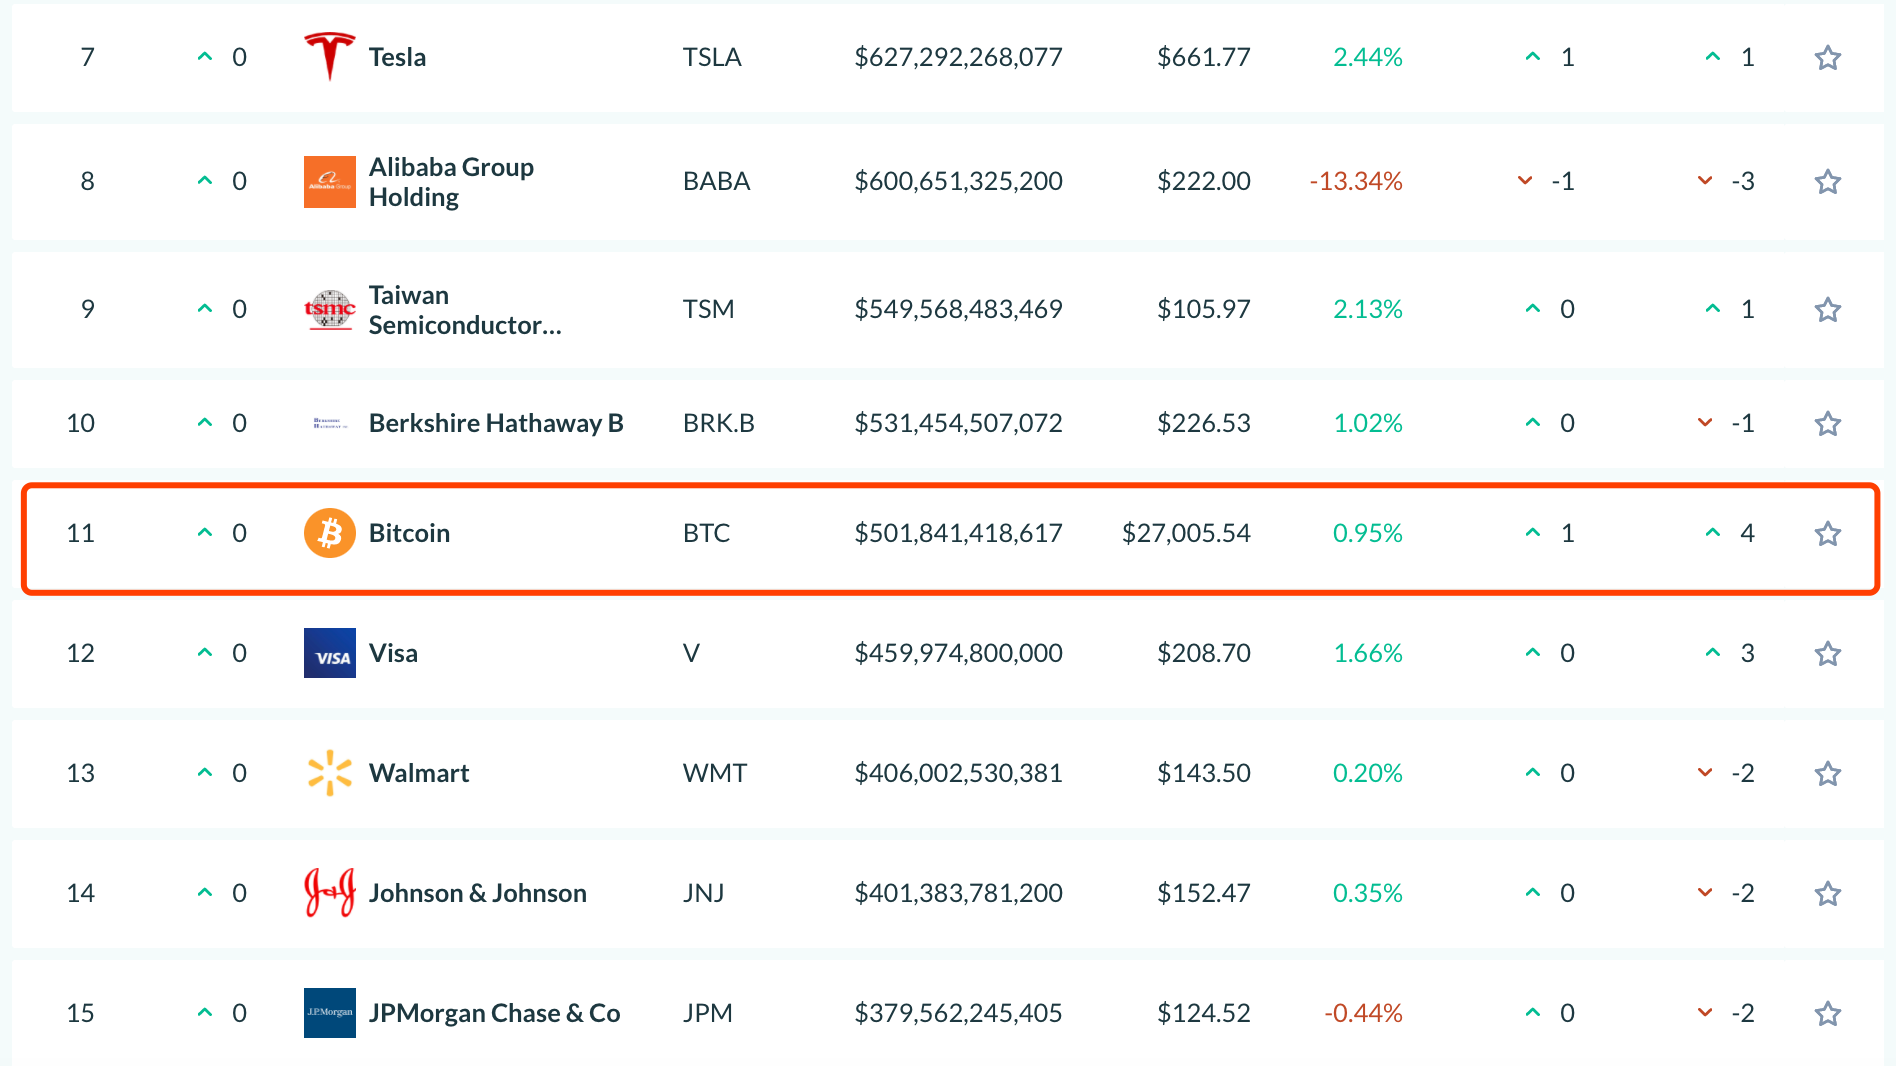This screenshot has height=1066, width=1896.
Task: Select the BABA ticker symbol
Action: click(x=716, y=181)
